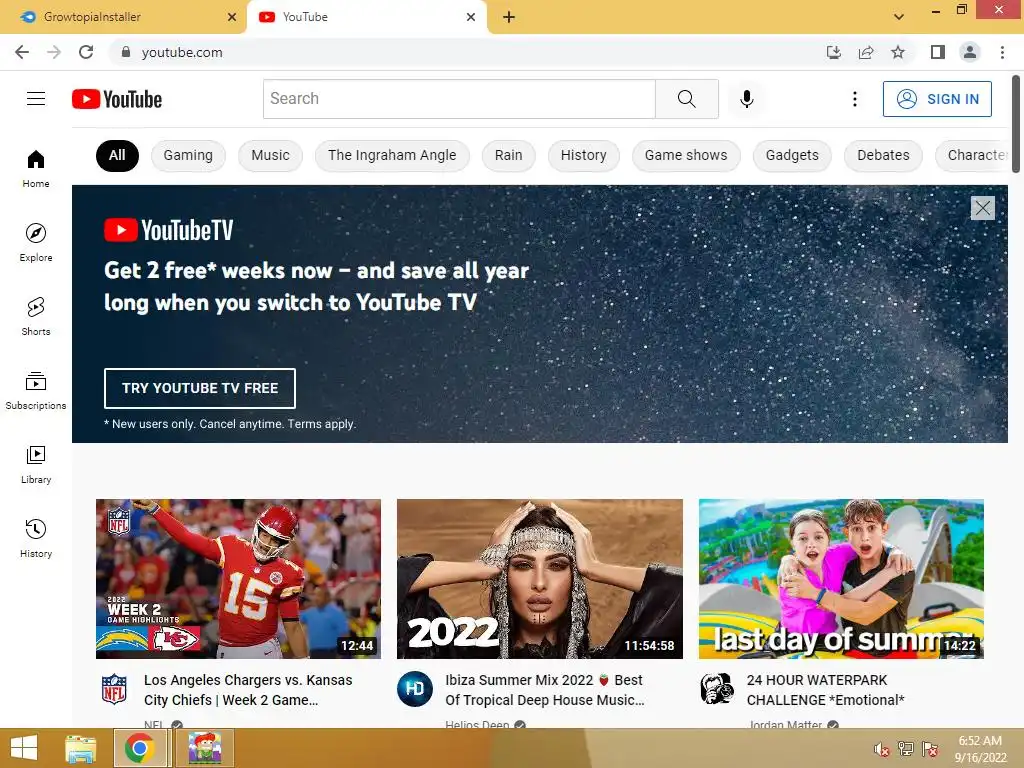
Task: Open the Windows Start button
Action: (x=24, y=748)
